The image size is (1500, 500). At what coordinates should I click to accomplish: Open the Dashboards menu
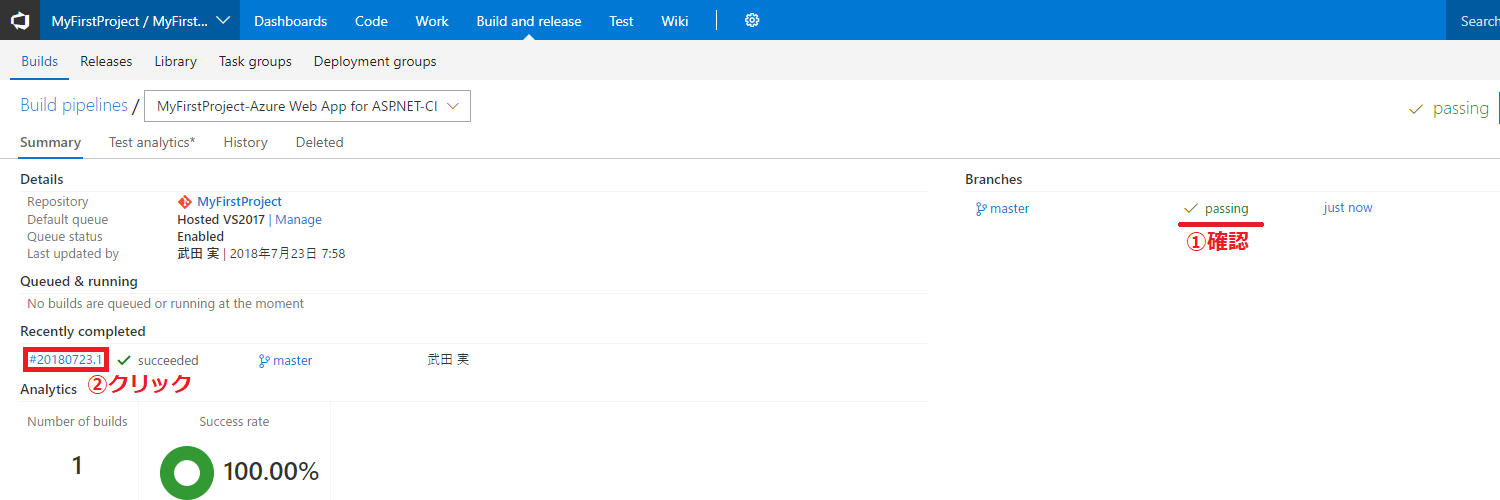tap(290, 21)
